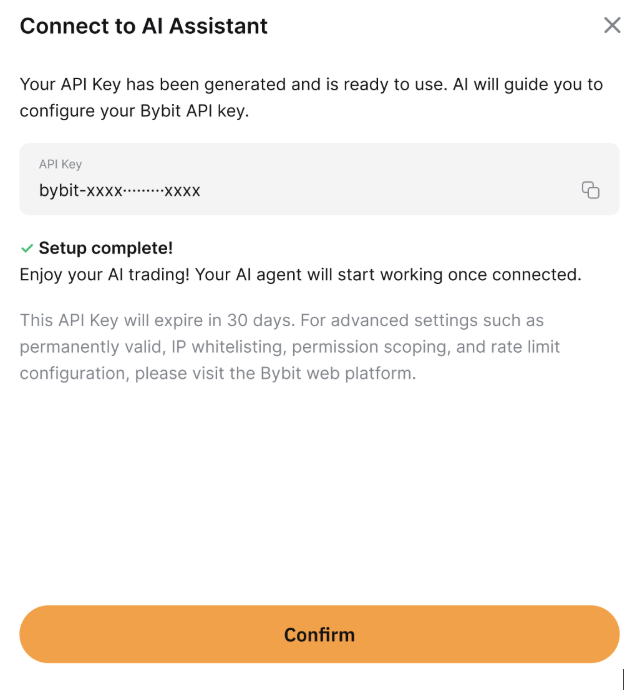Click the configure your Bybit API key text
Image resolution: width=624 pixels, height=690 pixels.
click(134, 111)
